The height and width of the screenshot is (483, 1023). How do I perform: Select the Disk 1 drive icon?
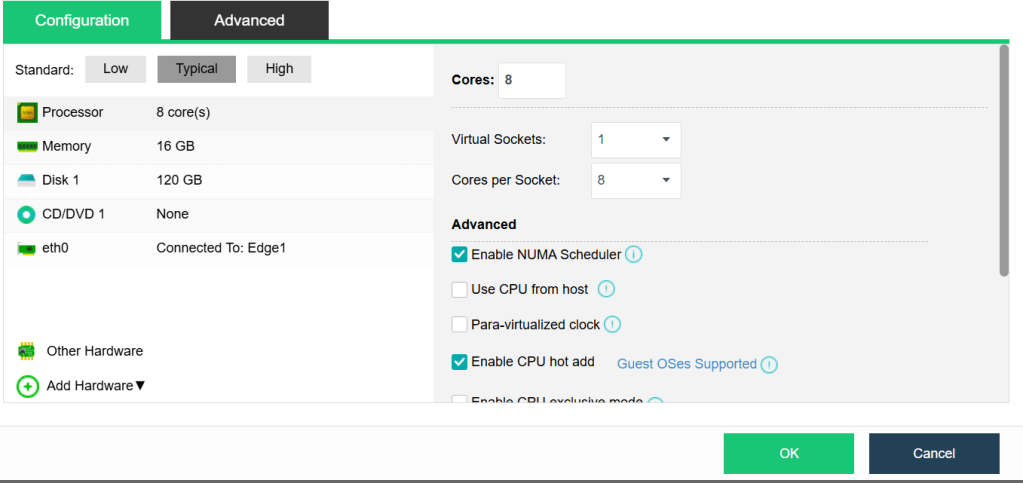[27, 181]
